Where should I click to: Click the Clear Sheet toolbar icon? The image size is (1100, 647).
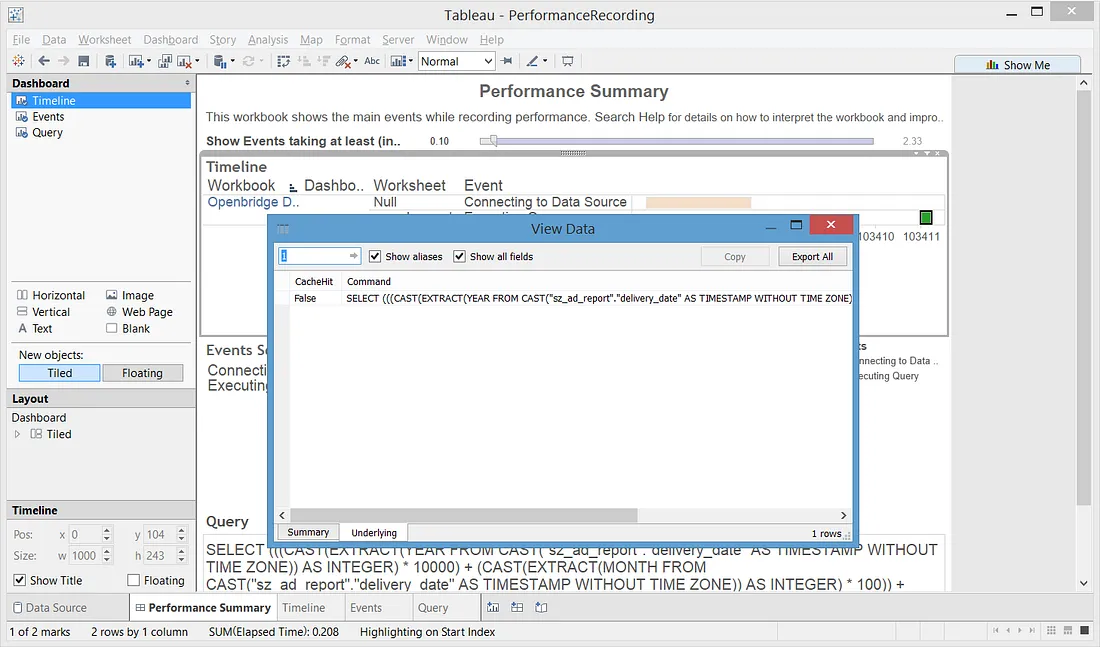(x=185, y=62)
